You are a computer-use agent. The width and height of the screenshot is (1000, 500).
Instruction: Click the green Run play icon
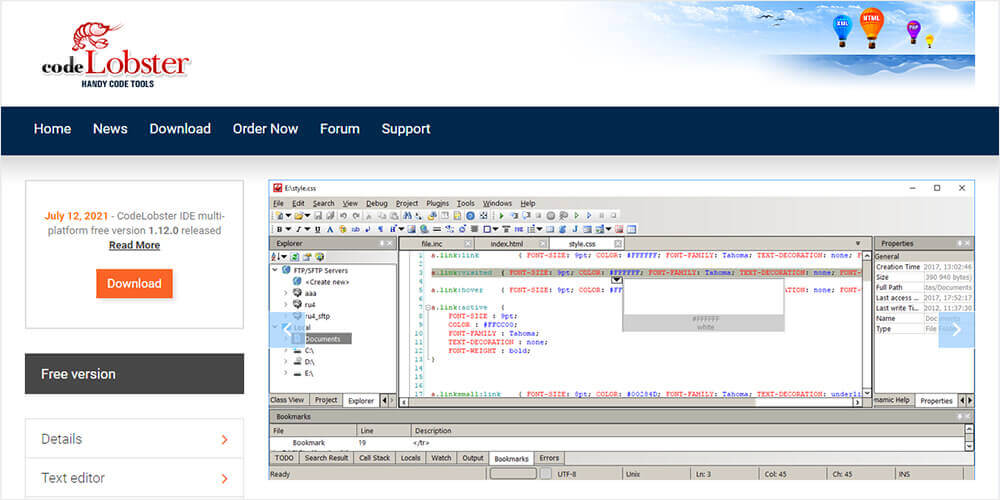[x=501, y=216]
